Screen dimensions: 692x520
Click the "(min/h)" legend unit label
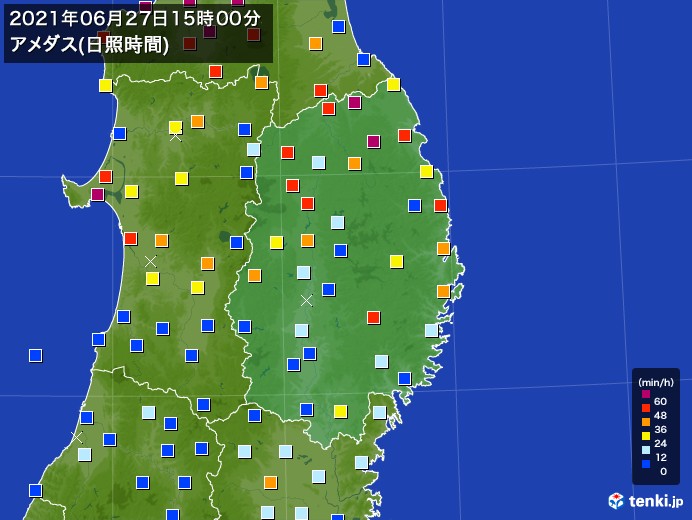click(x=656, y=382)
